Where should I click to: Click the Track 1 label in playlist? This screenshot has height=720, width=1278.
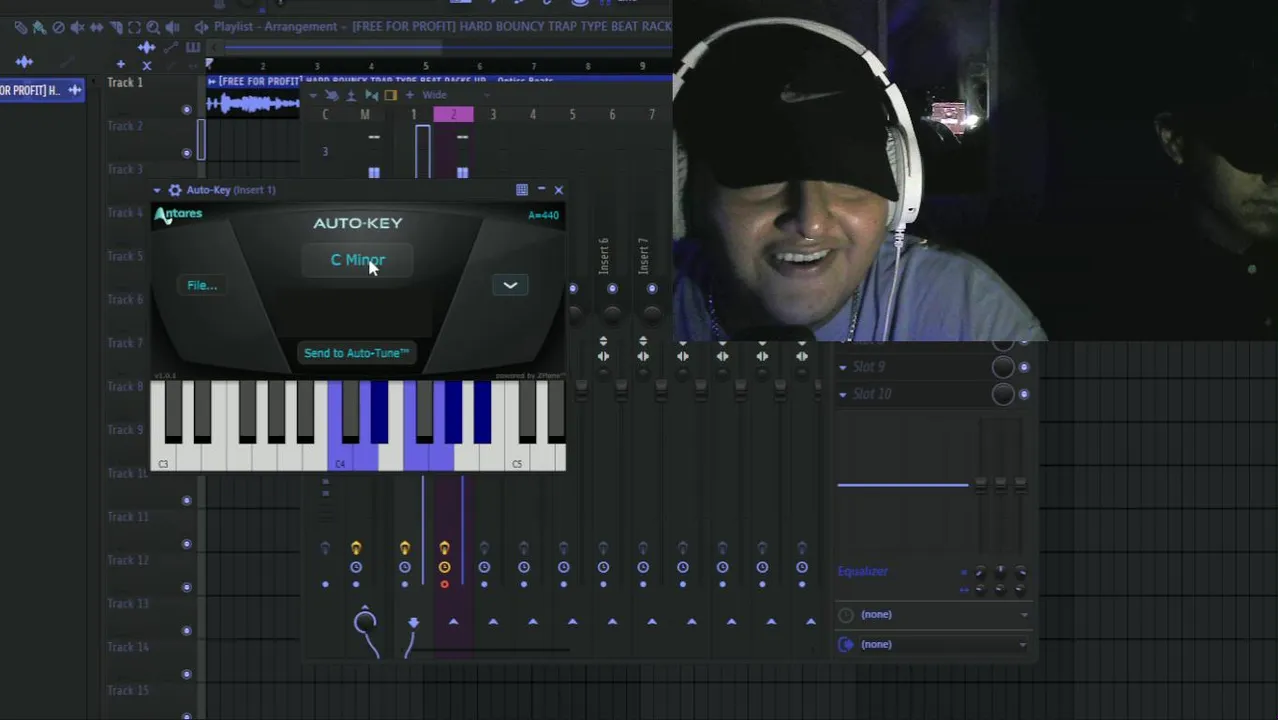point(125,83)
